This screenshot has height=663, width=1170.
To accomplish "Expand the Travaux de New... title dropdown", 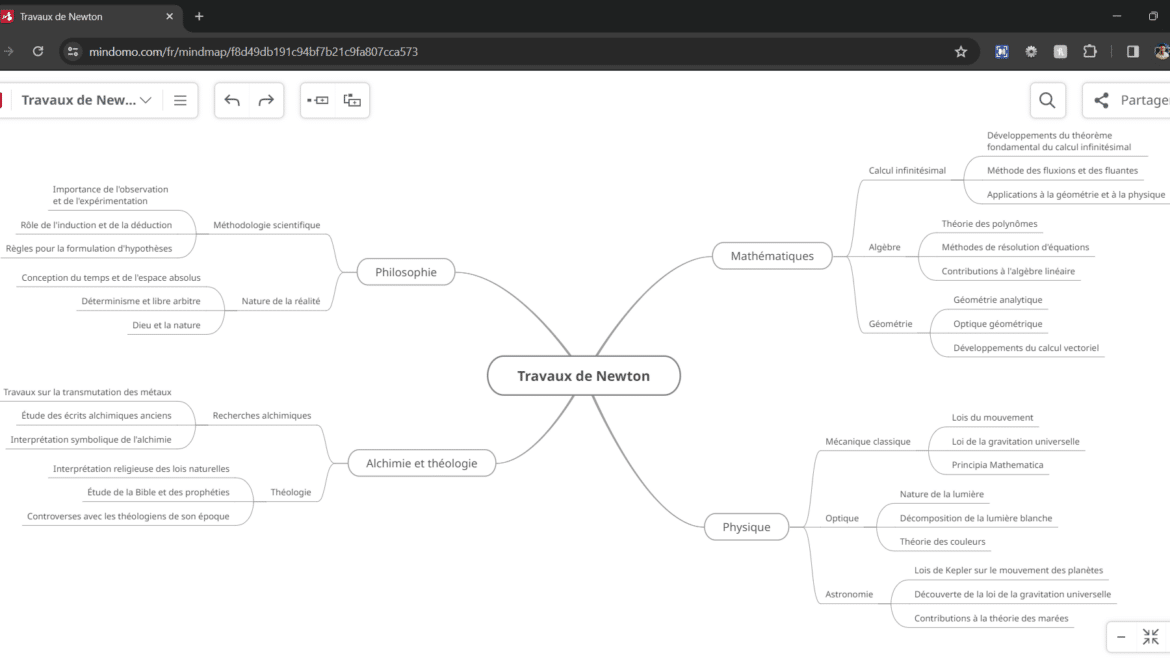I will click(x=146, y=100).
